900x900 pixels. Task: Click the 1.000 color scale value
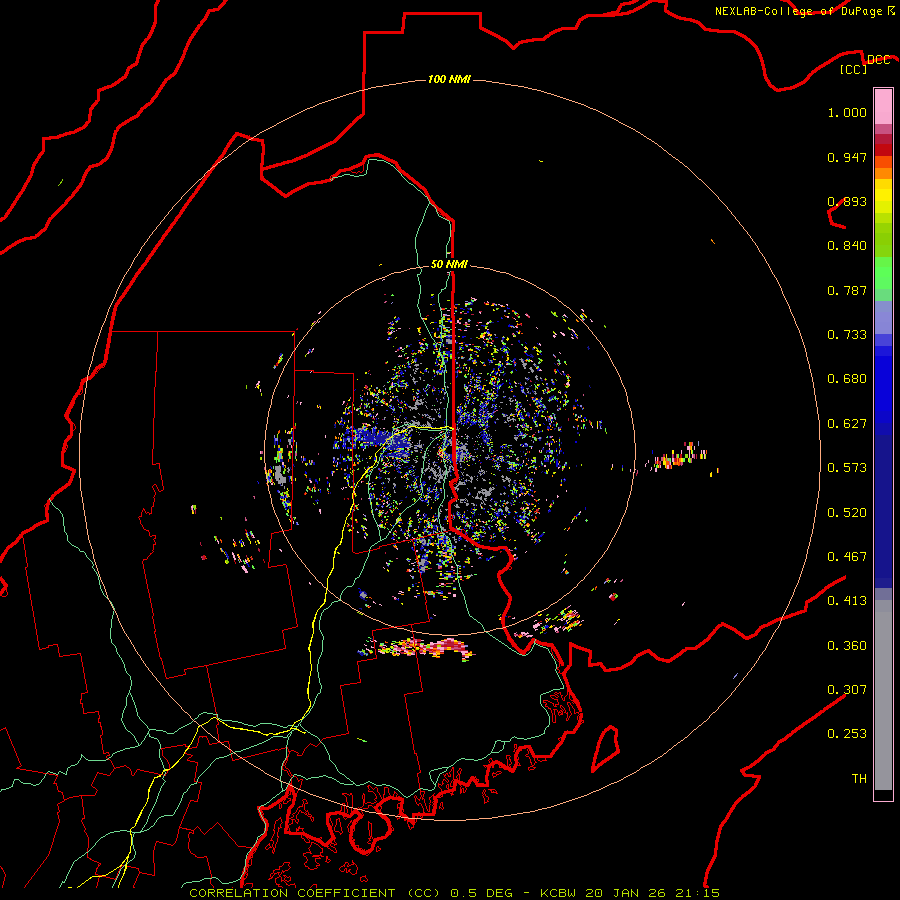[847, 112]
